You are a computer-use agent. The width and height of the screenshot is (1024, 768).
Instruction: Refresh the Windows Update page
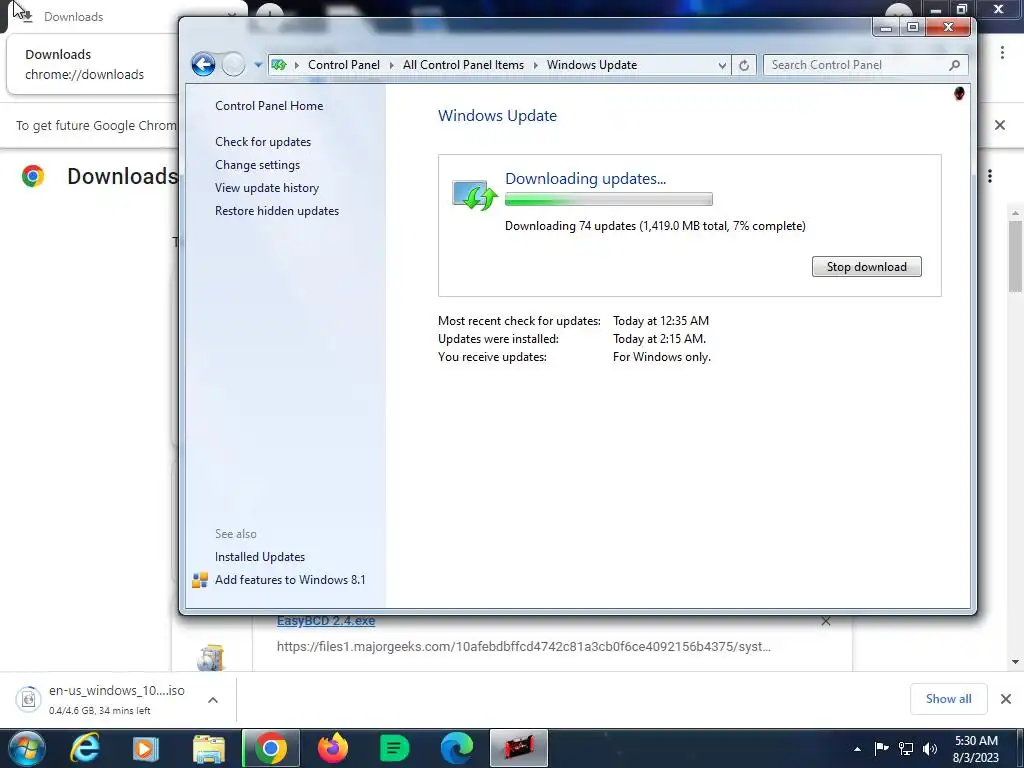point(744,65)
